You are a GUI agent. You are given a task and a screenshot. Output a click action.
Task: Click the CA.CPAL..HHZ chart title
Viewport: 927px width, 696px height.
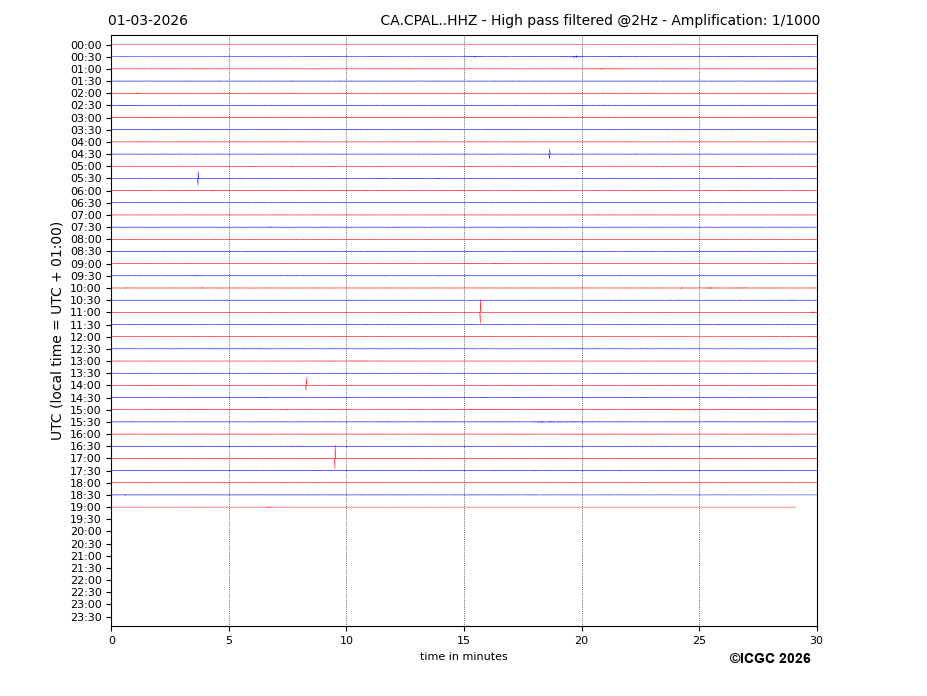(599, 21)
